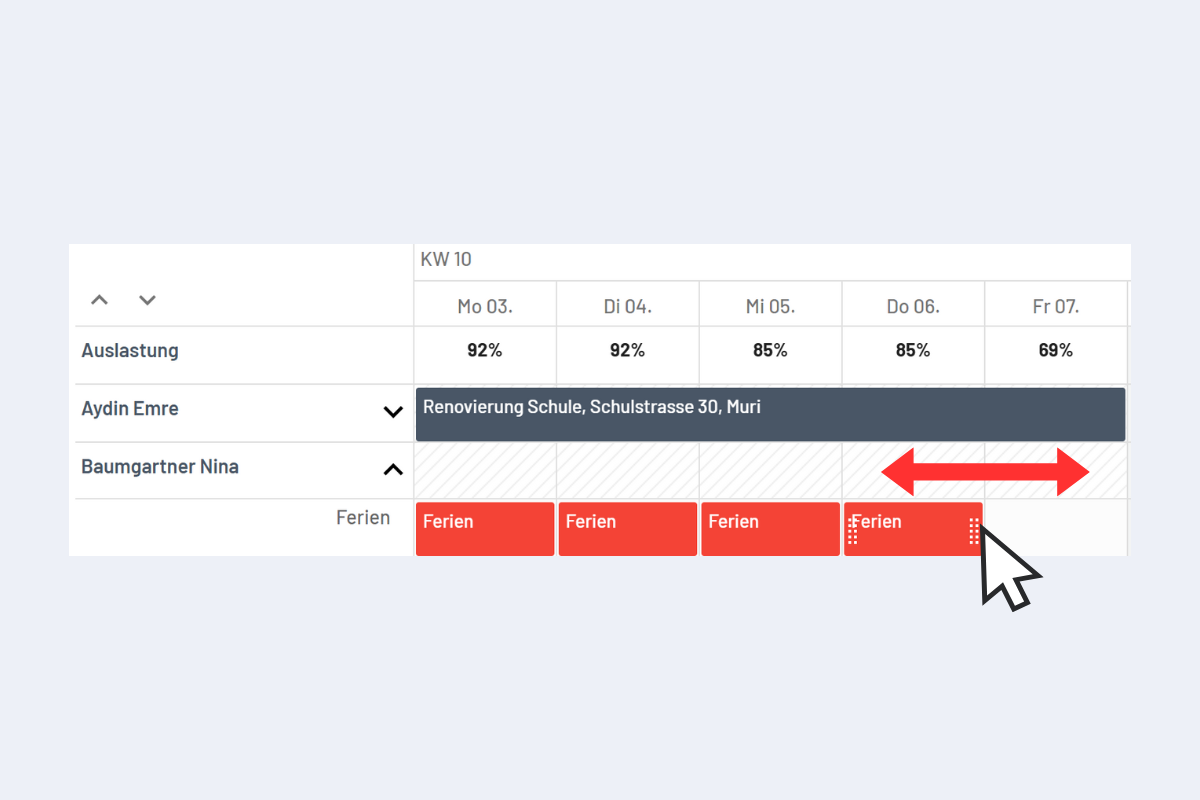Click the 85% utilization for Mi 05.
This screenshot has width=1200, height=800.
point(770,350)
